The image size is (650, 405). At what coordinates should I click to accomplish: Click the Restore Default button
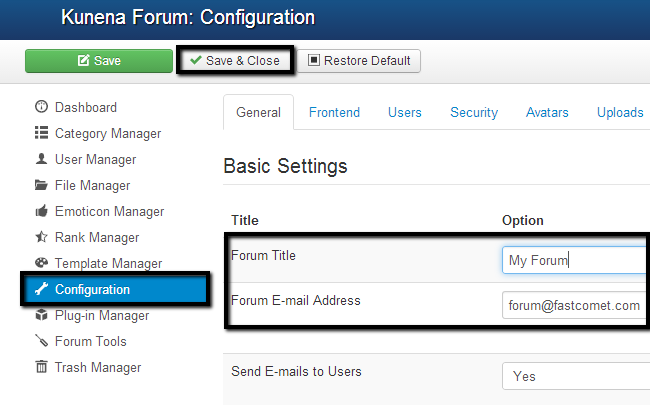click(361, 61)
